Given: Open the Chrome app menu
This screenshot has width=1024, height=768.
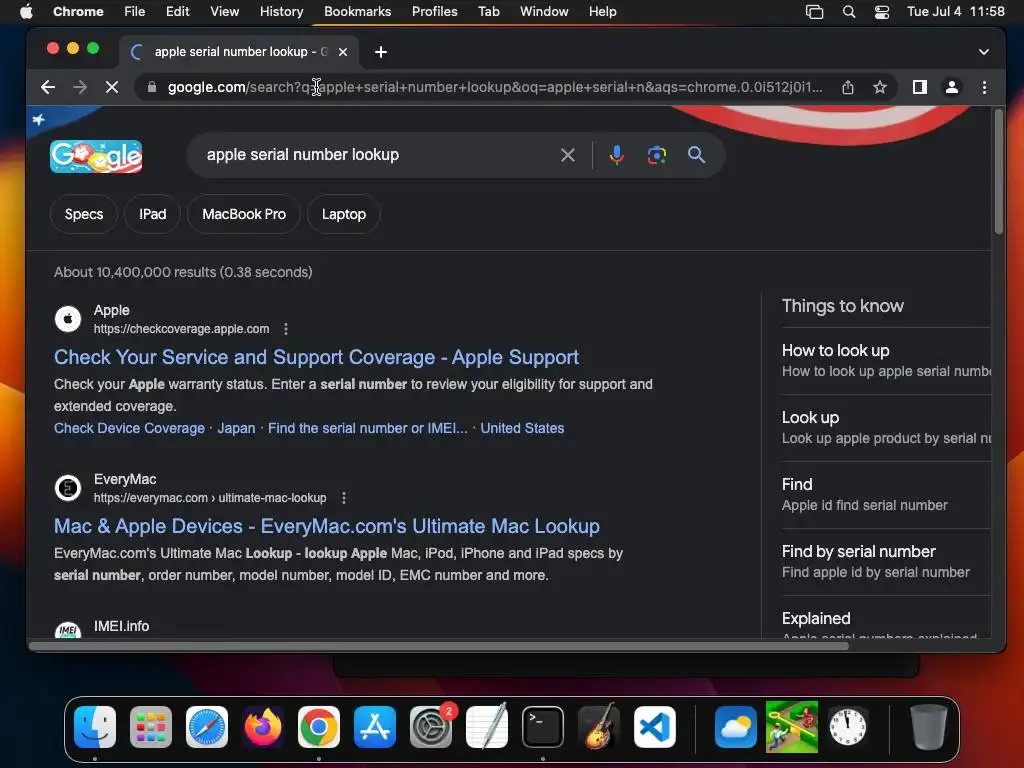Looking at the screenshot, I should (x=78, y=11).
